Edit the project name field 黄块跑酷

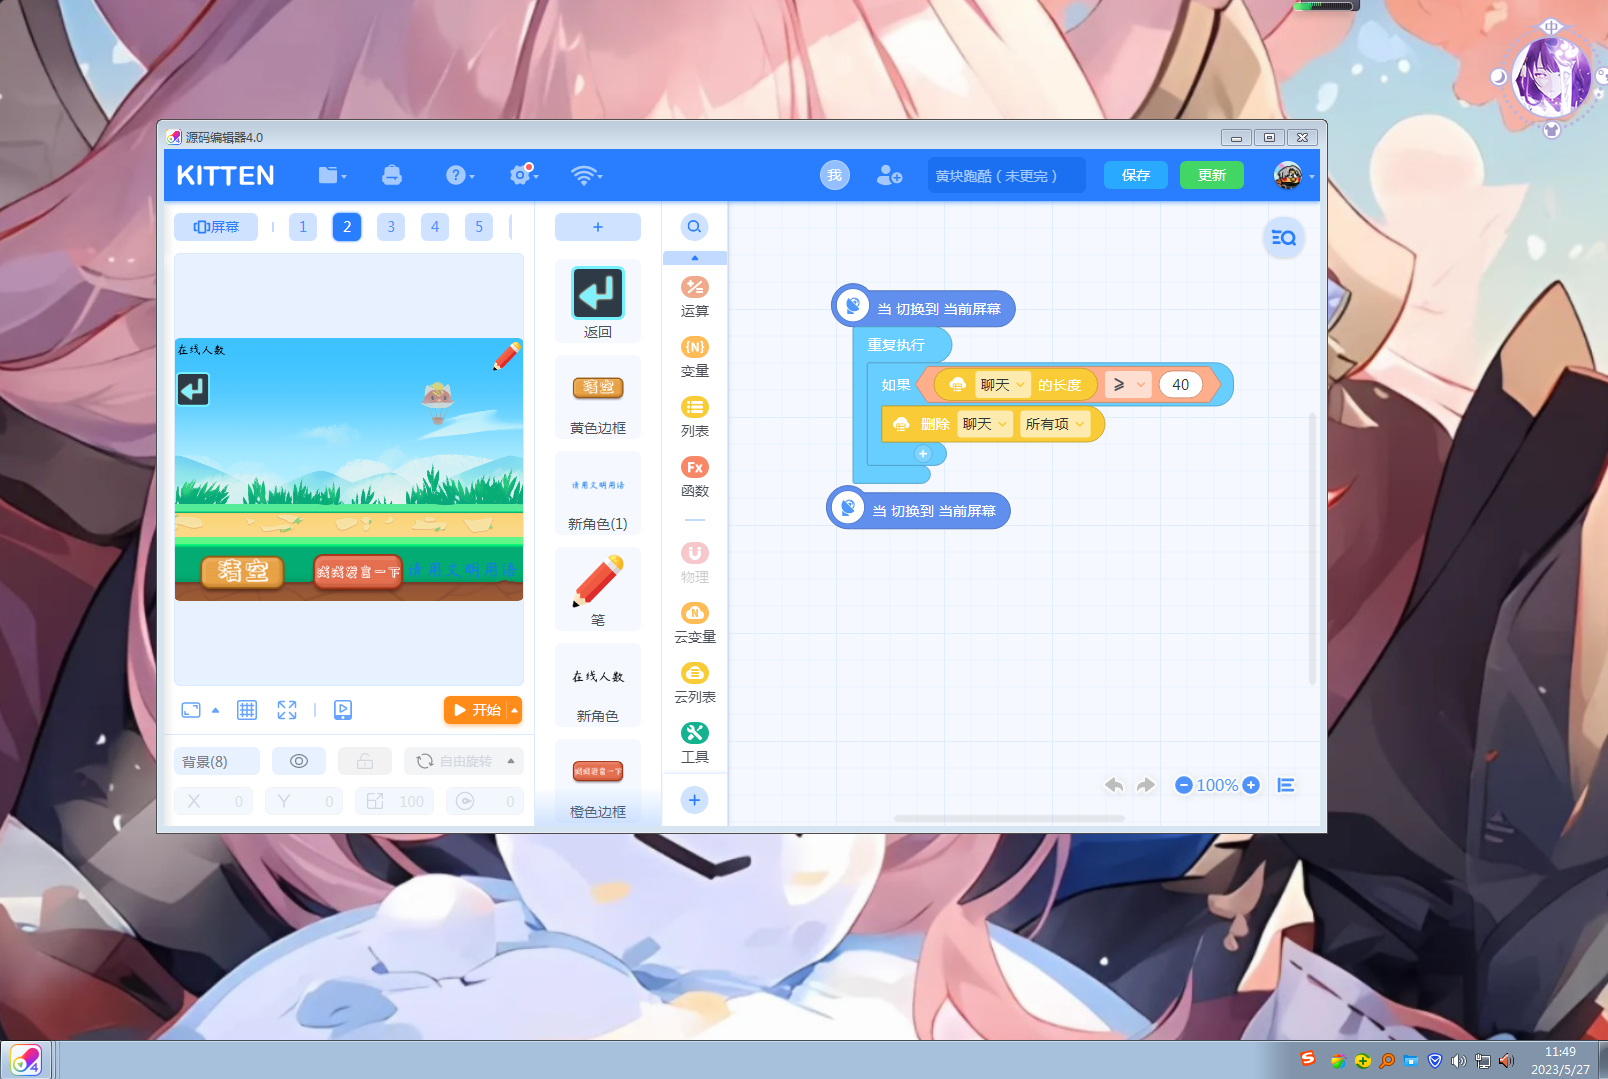(1007, 176)
